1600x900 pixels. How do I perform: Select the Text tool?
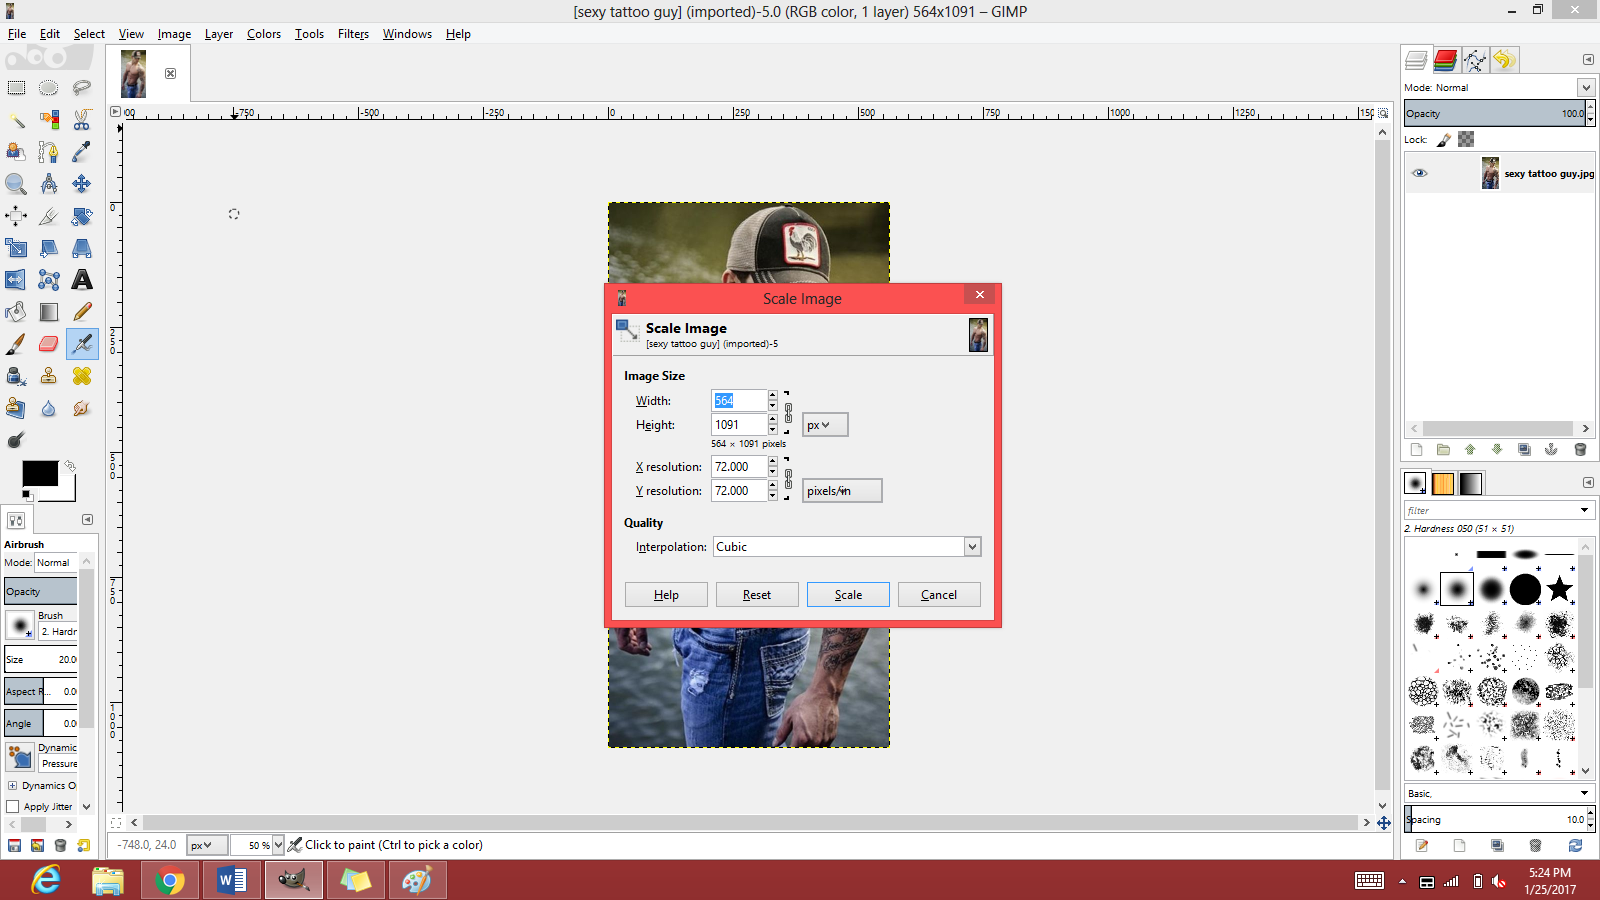82,280
